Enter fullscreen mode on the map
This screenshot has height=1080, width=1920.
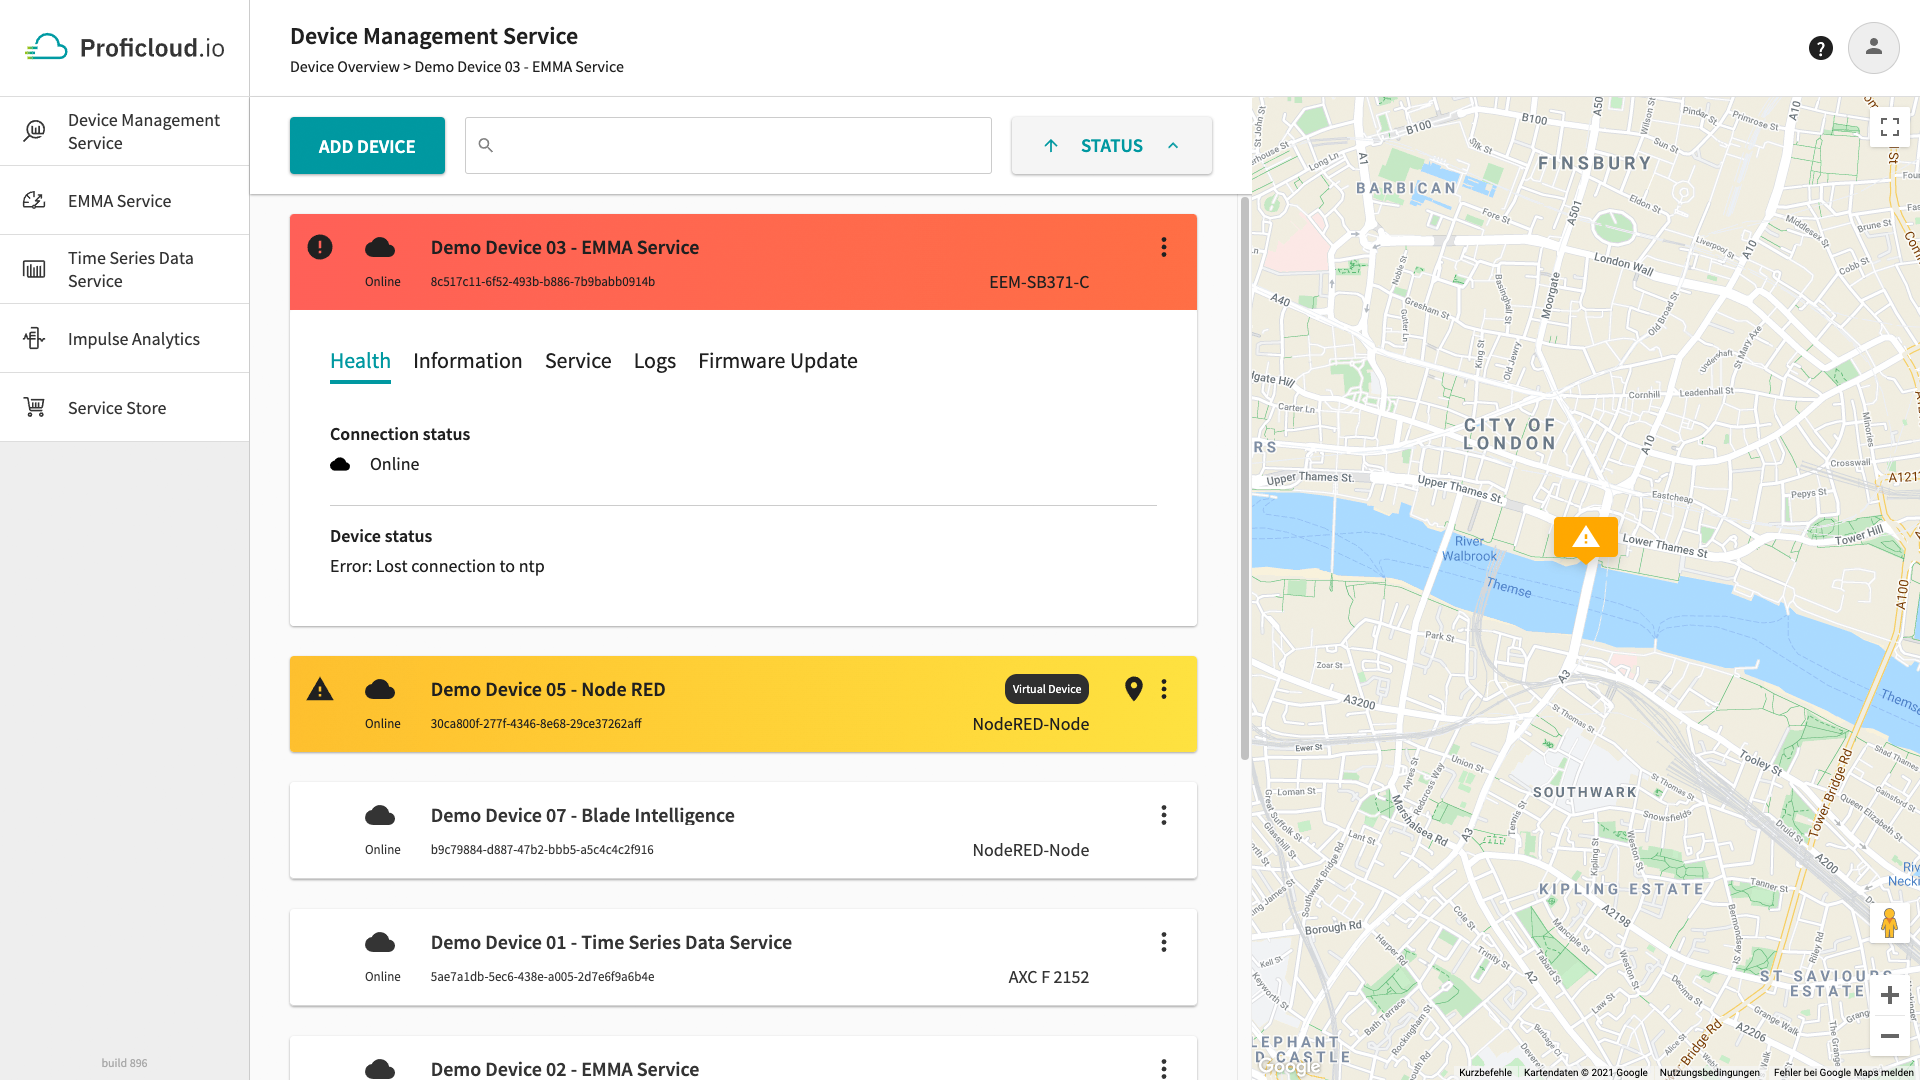[x=1890, y=127]
